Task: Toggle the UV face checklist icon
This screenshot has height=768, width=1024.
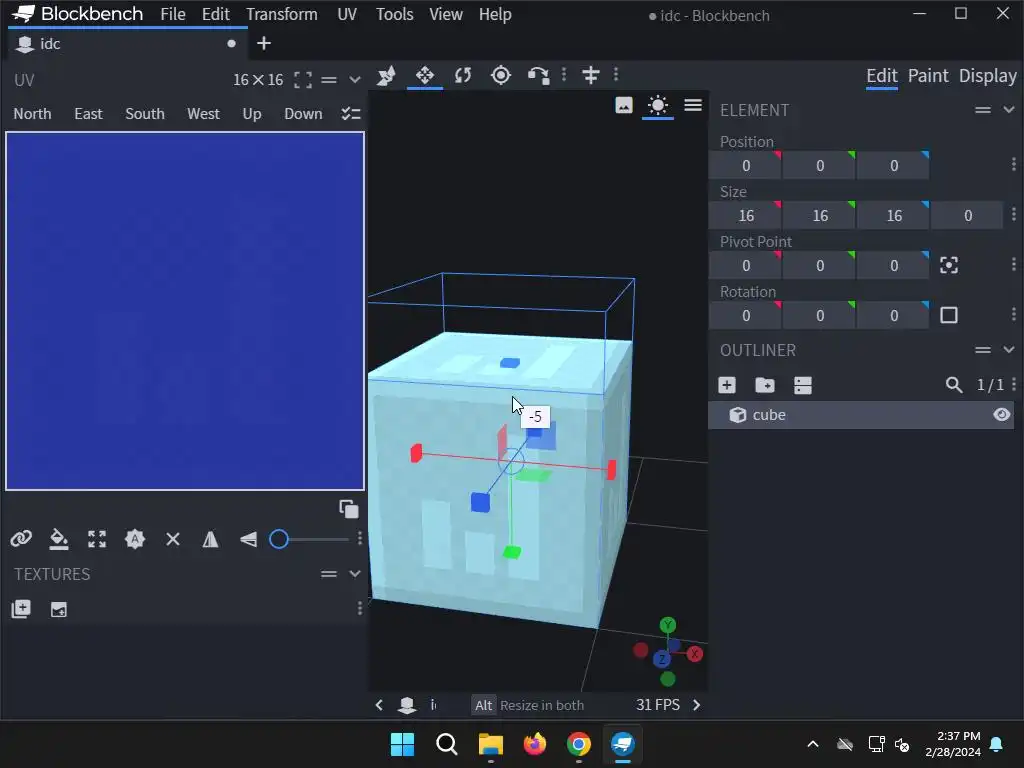Action: click(351, 114)
